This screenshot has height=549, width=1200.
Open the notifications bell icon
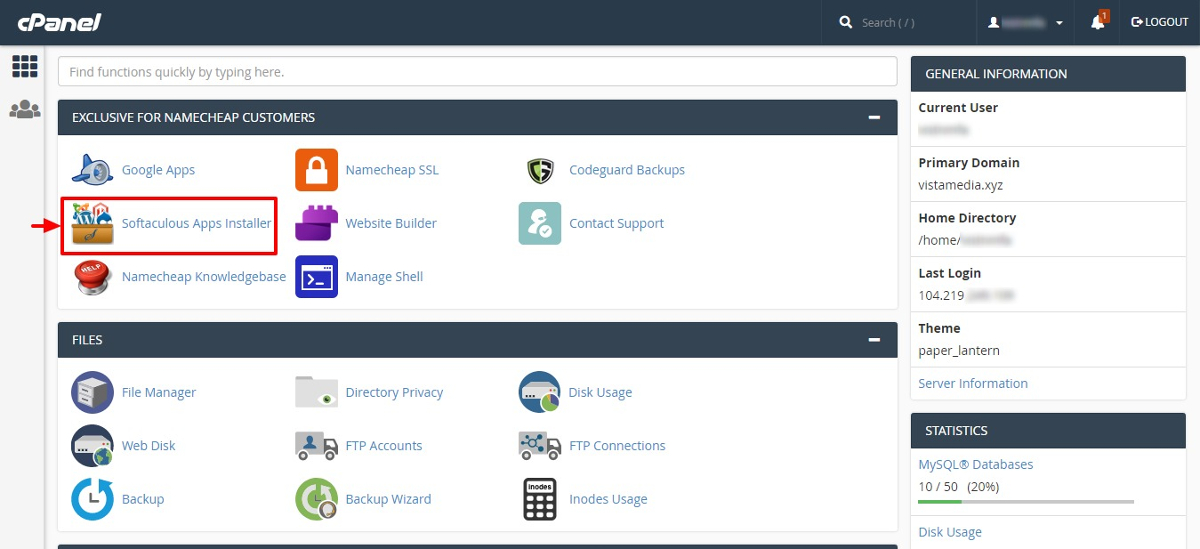click(1098, 22)
